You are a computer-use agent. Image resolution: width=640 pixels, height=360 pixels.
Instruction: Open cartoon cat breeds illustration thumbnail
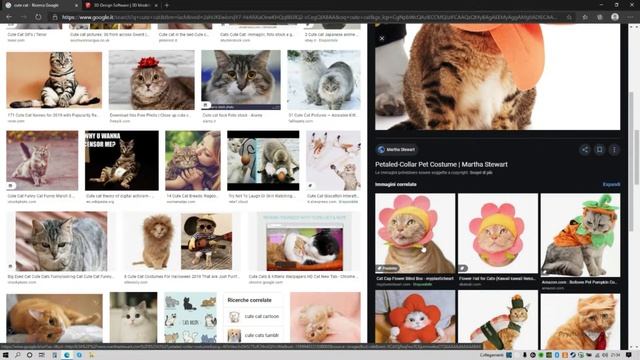tap(190, 318)
